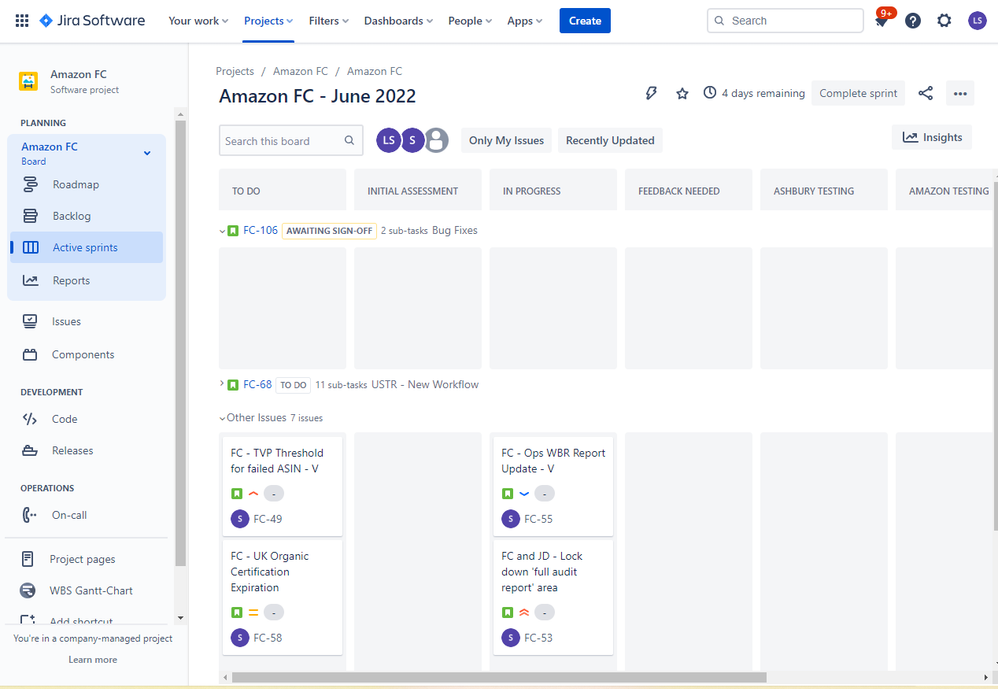This screenshot has width=998, height=689.
Task: Click the board horizontal scrollbar
Action: (x=499, y=678)
